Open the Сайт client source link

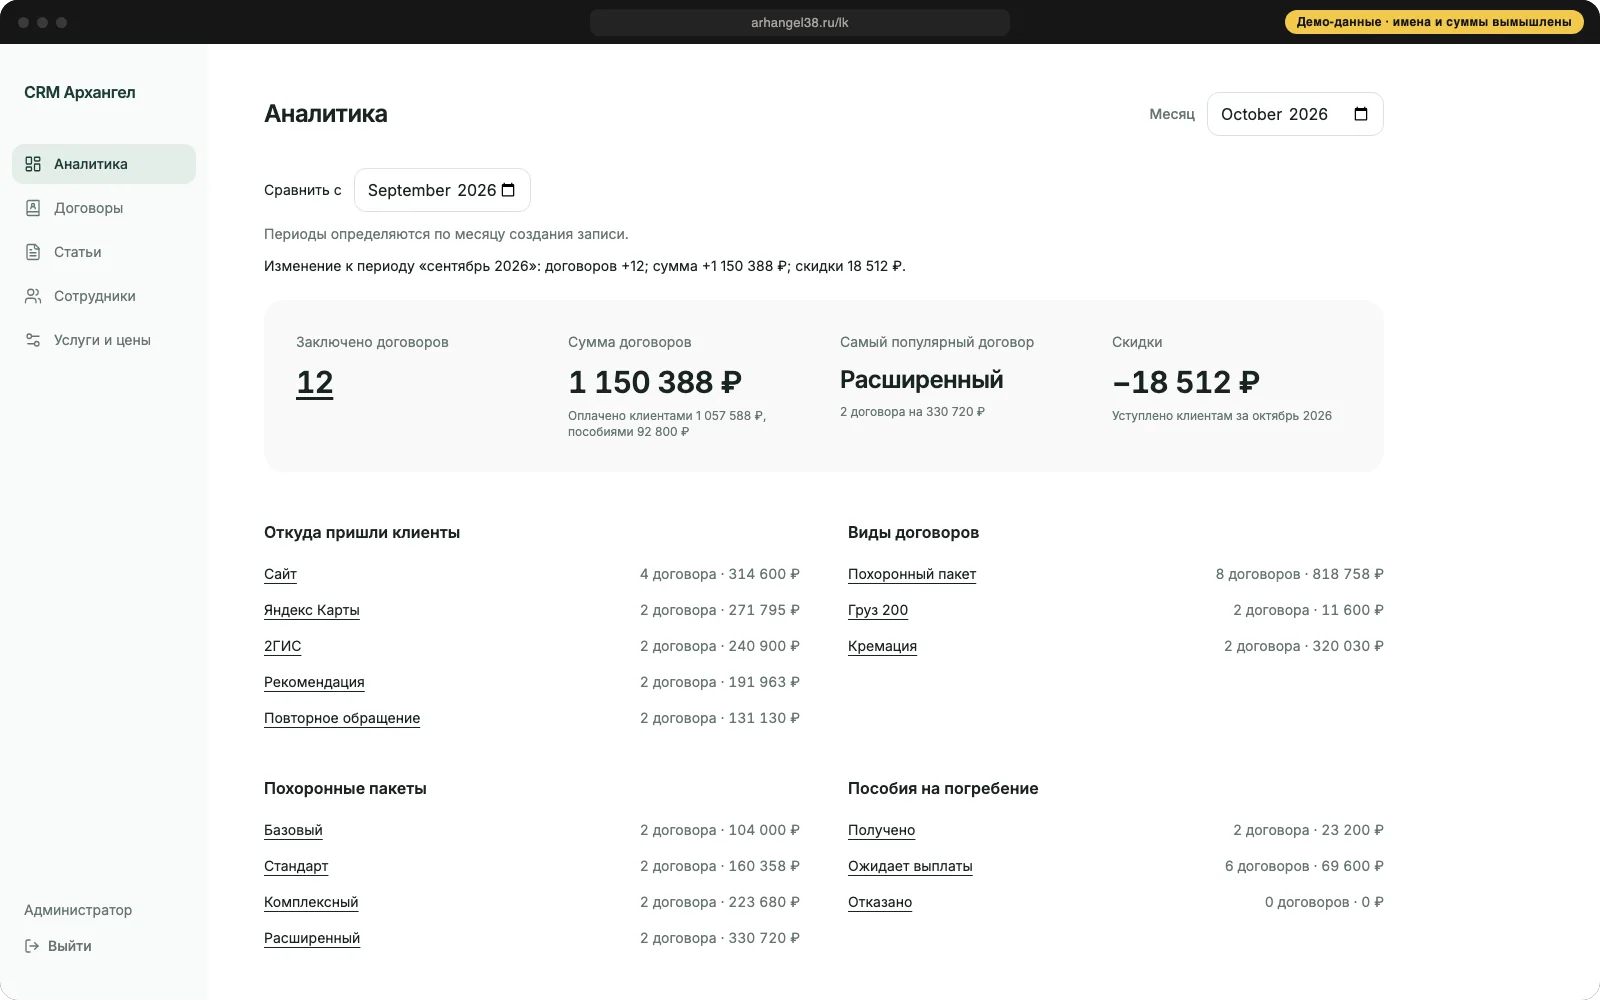click(280, 574)
